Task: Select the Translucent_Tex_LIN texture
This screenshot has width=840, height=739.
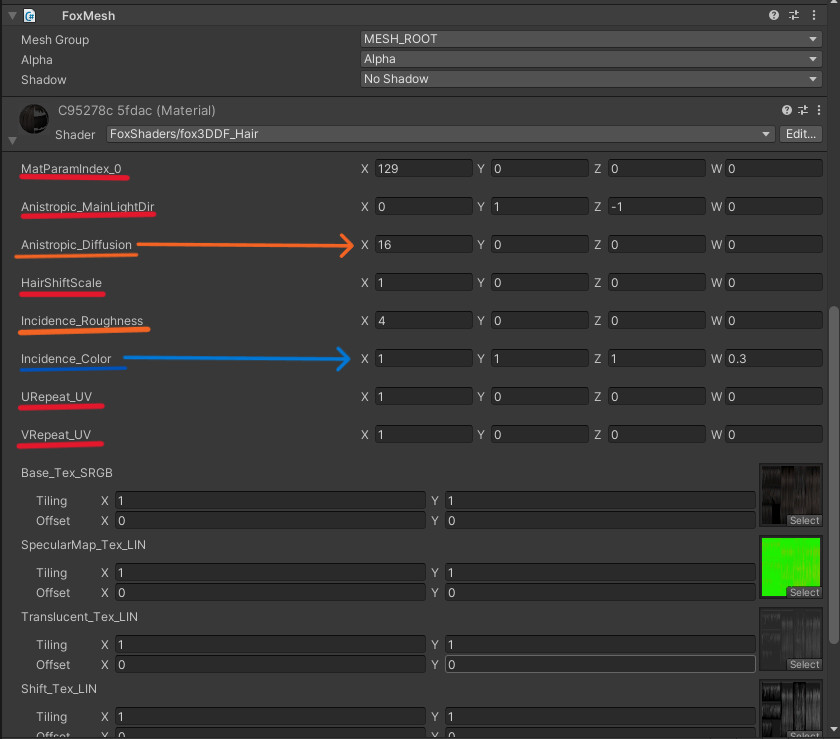Action: [x=804, y=664]
